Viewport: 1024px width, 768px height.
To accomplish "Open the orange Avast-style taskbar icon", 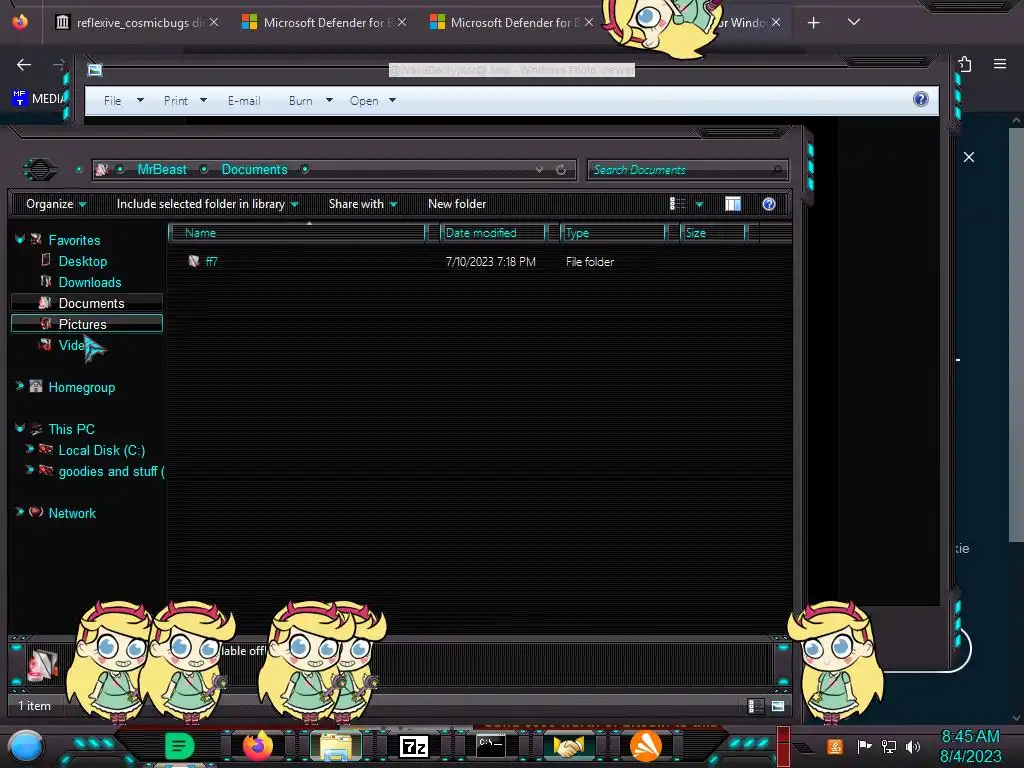I will tap(646, 746).
